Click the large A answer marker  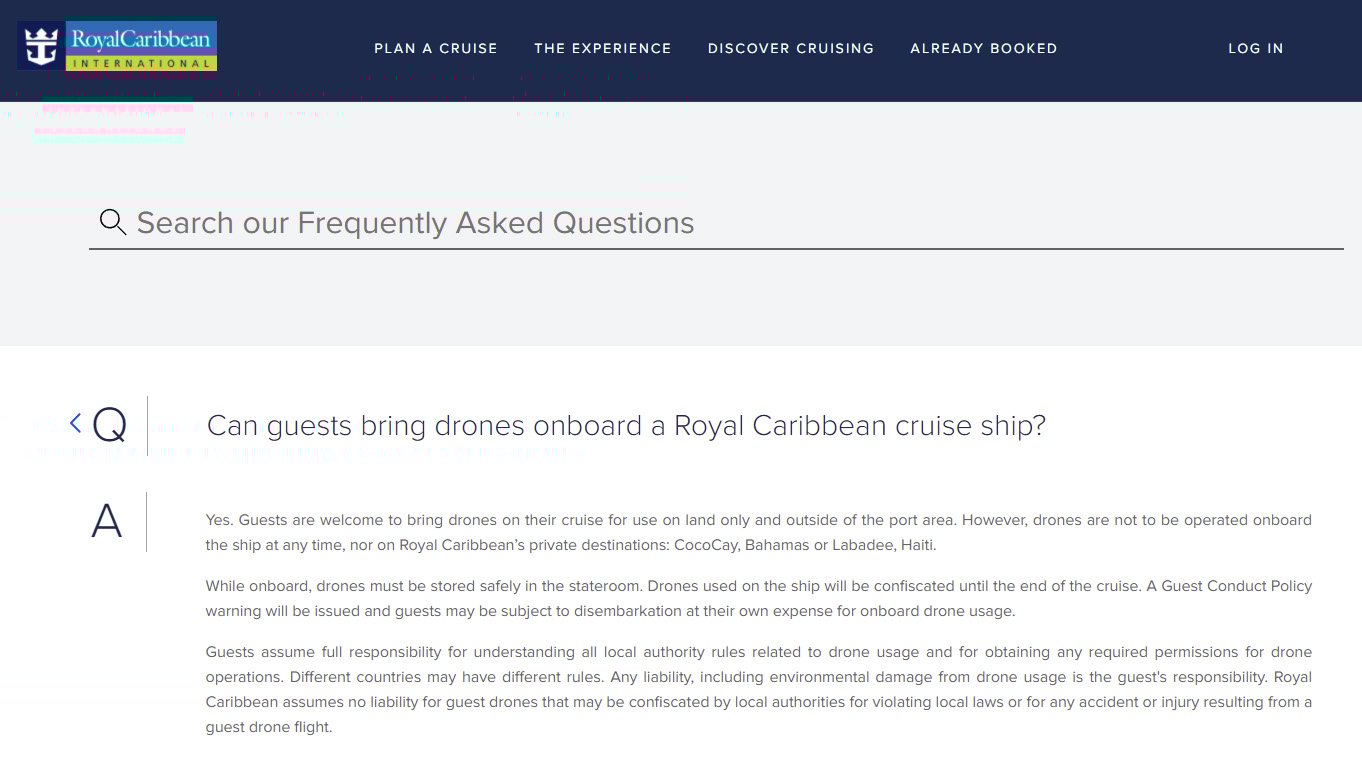tap(107, 521)
